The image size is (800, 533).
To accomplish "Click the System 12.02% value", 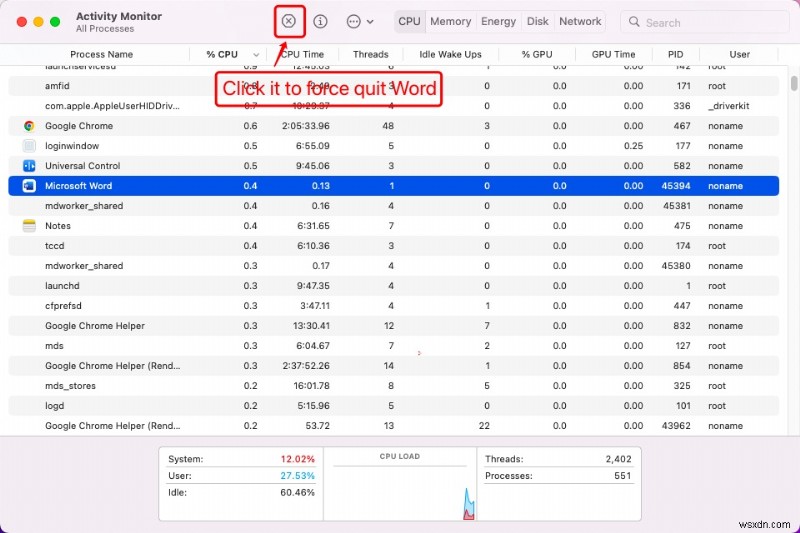I will (x=297, y=459).
